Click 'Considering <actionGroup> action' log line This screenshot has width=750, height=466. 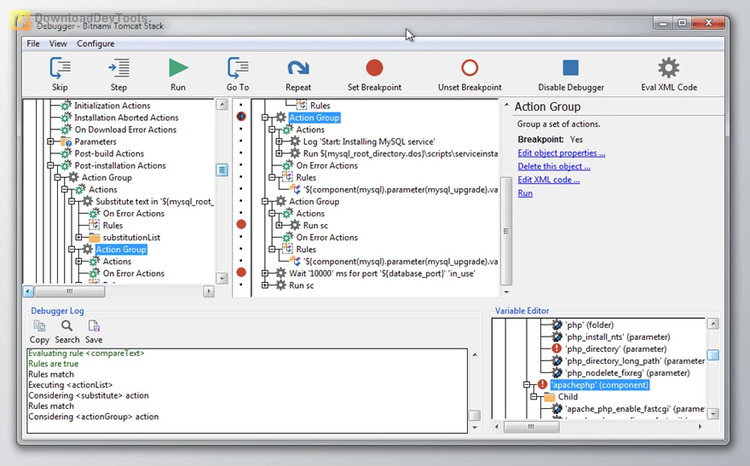pos(93,417)
